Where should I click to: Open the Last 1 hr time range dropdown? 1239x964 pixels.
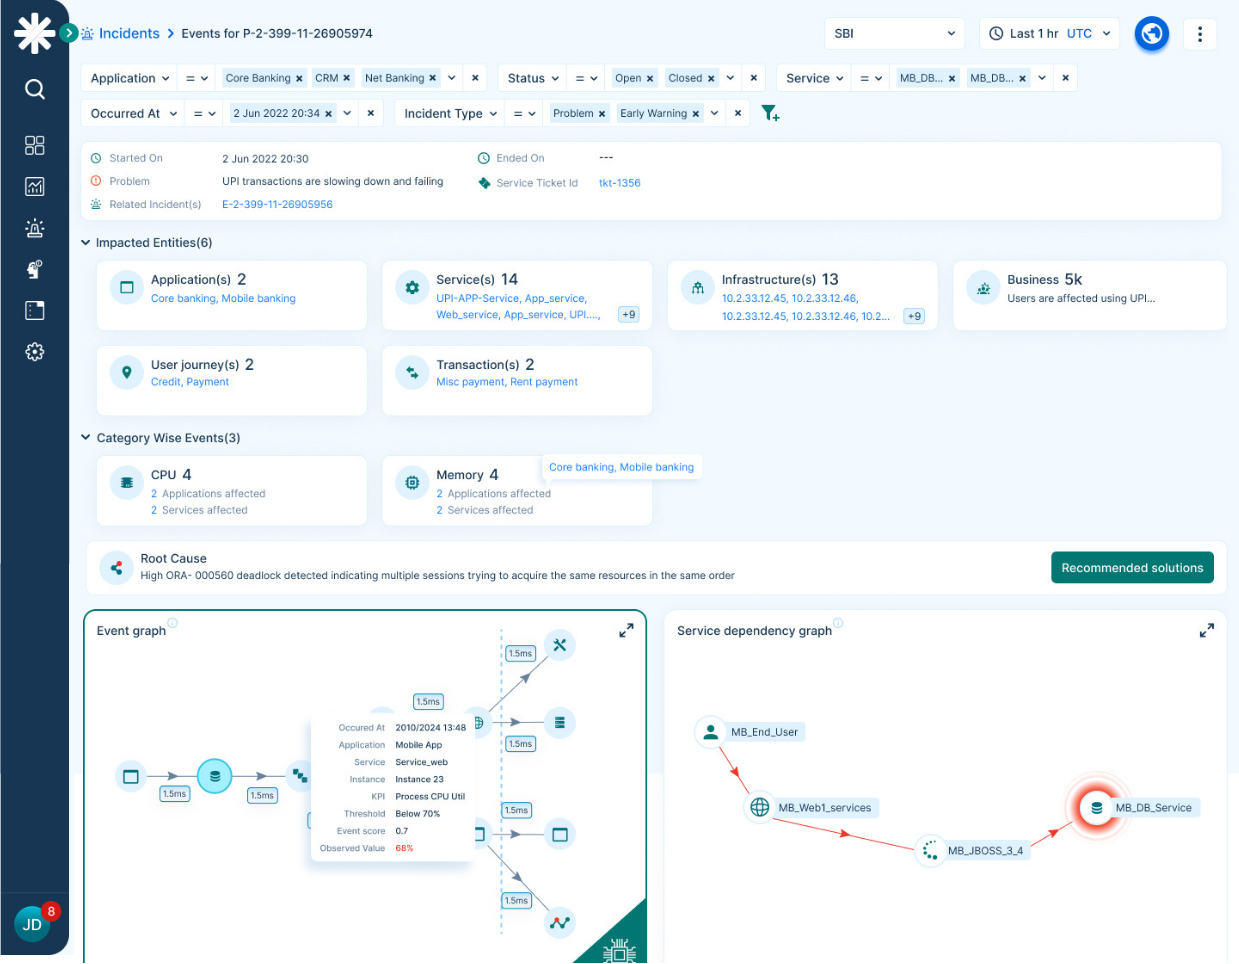tap(1049, 34)
